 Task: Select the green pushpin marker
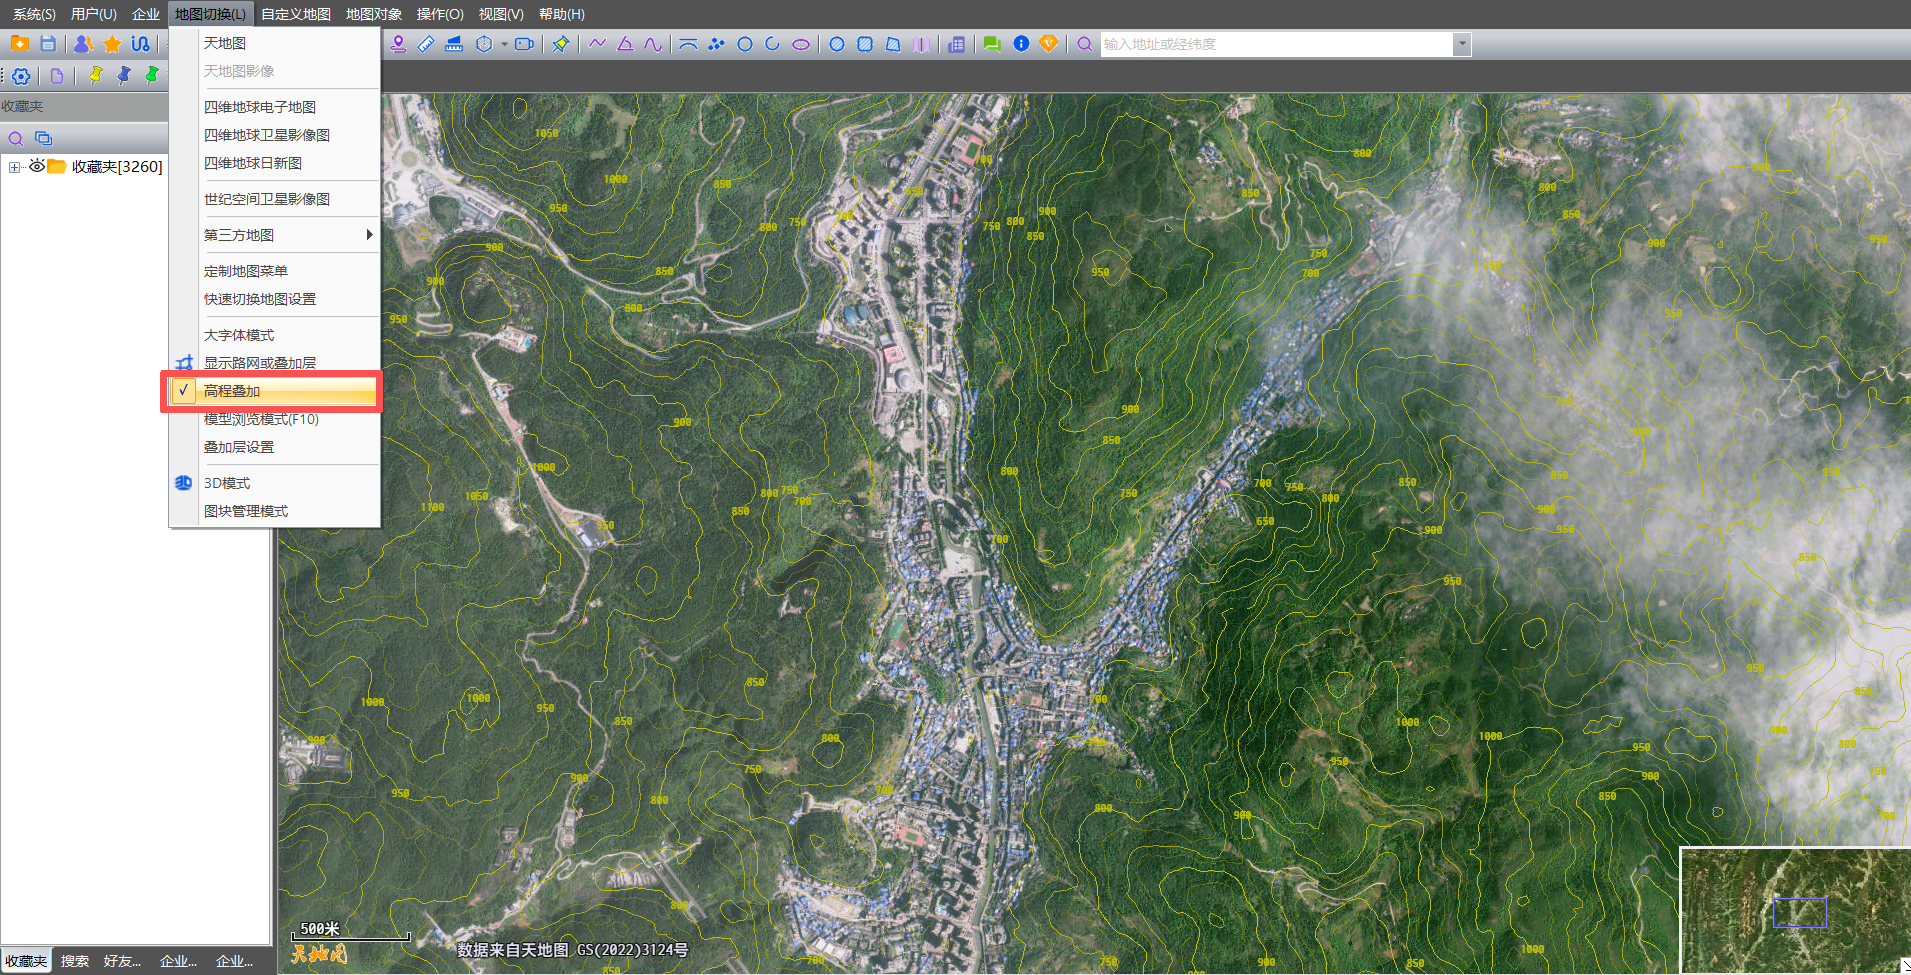click(152, 75)
